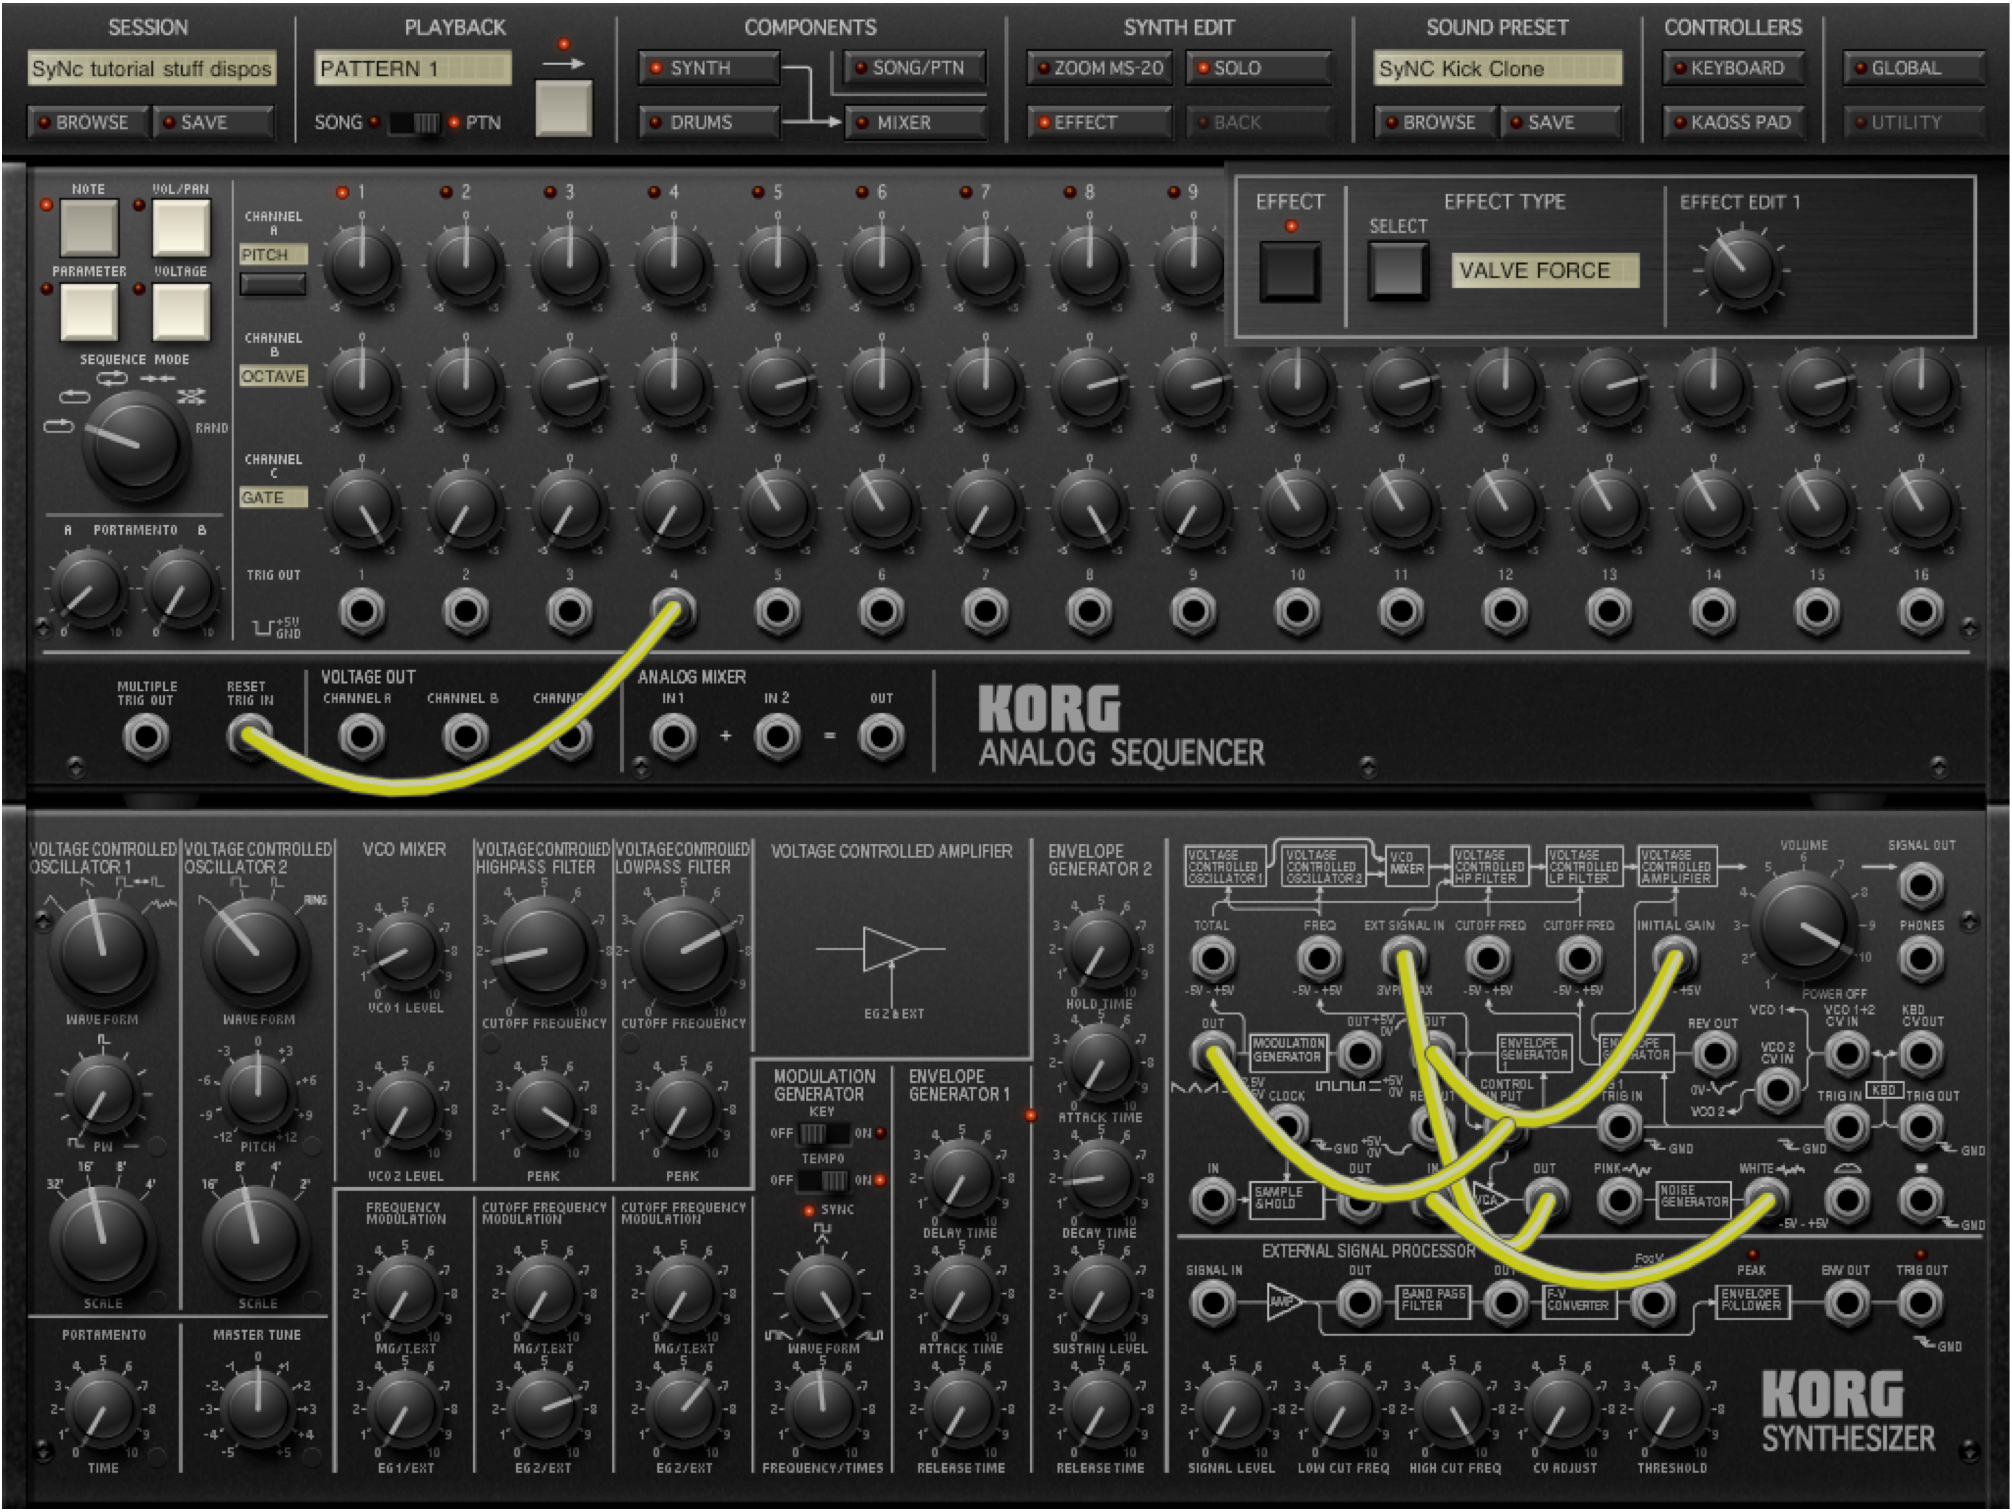Click the PHONES jack
The image size is (2012, 1512).
pyautogui.click(x=1921, y=960)
